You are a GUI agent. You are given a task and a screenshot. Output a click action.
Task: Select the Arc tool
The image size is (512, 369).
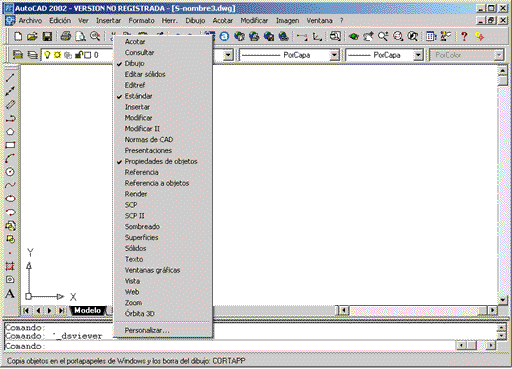click(x=10, y=158)
